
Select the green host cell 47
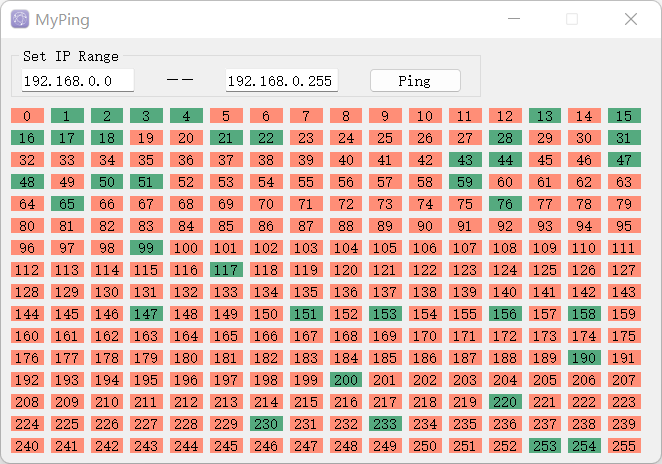pos(624,160)
